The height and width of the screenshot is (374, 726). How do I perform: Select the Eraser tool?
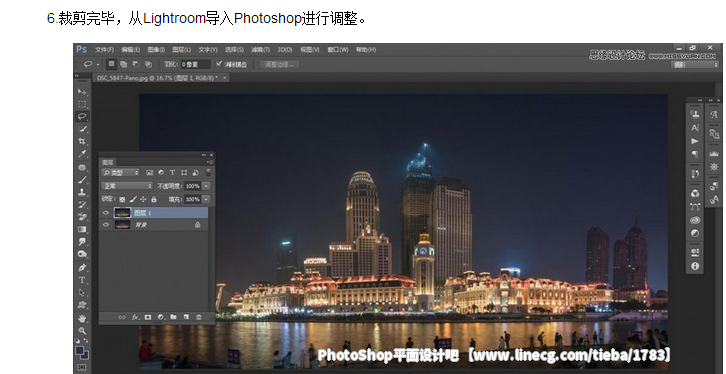[82, 217]
